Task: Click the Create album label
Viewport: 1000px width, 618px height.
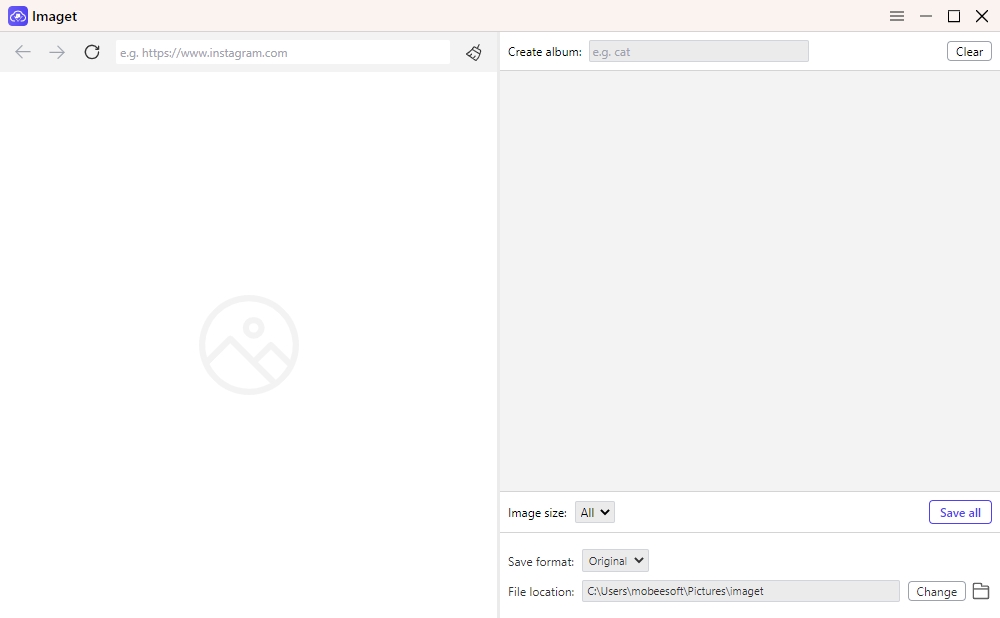Action: tap(544, 51)
